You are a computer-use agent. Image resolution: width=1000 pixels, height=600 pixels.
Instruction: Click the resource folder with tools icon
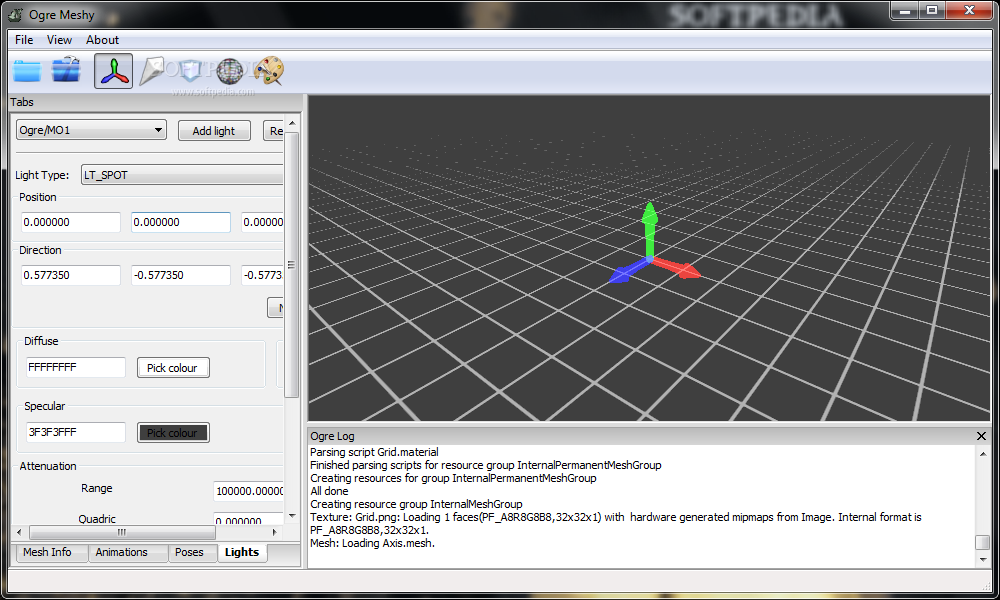[x=67, y=70]
